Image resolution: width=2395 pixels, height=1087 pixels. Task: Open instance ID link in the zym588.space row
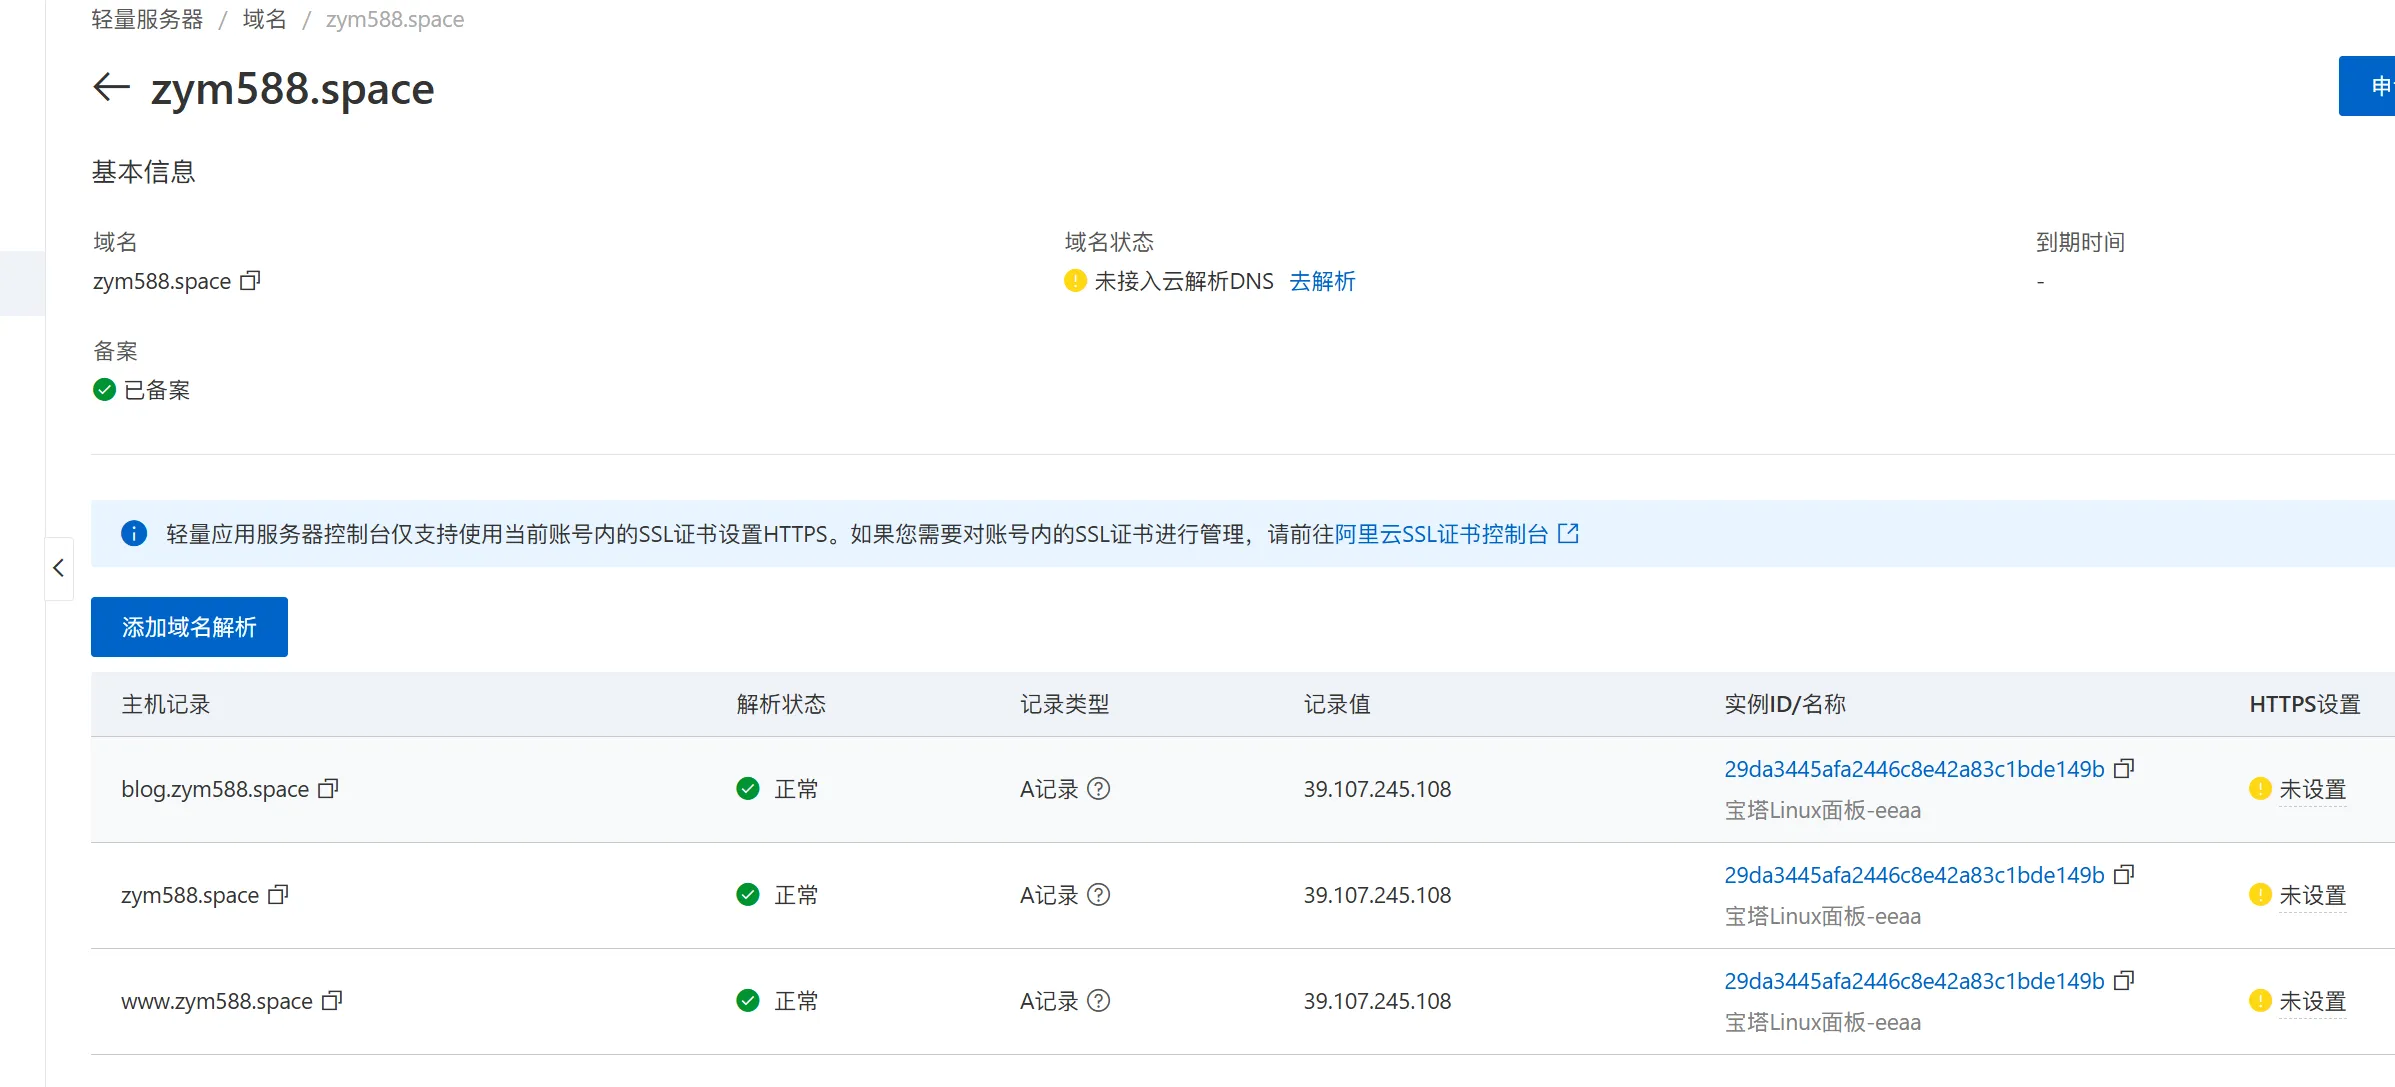[x=1913, y=875]
